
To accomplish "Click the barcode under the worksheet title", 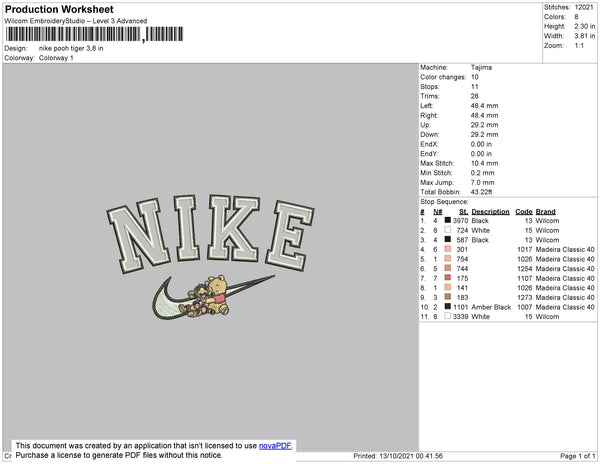I will coord(94,34).
